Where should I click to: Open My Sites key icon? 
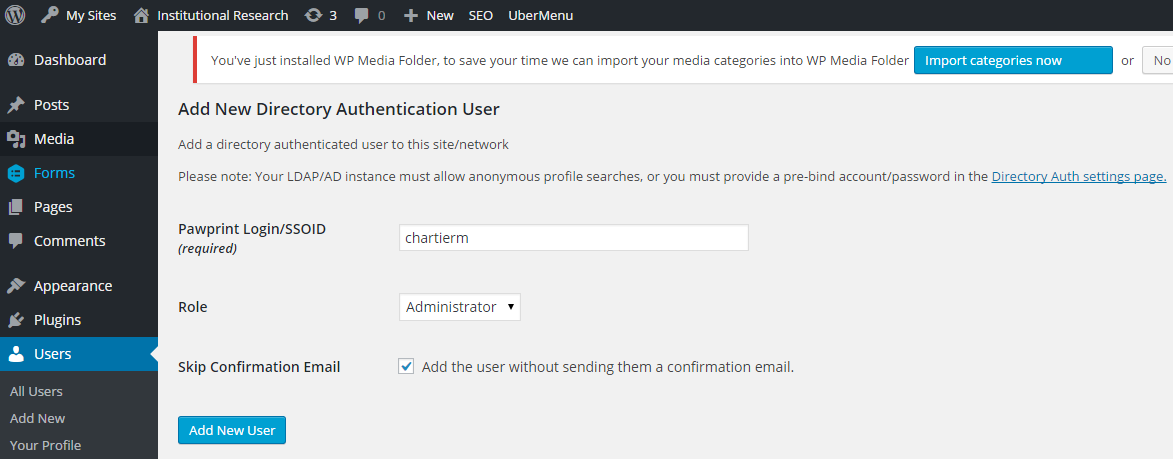pos(49,15)
